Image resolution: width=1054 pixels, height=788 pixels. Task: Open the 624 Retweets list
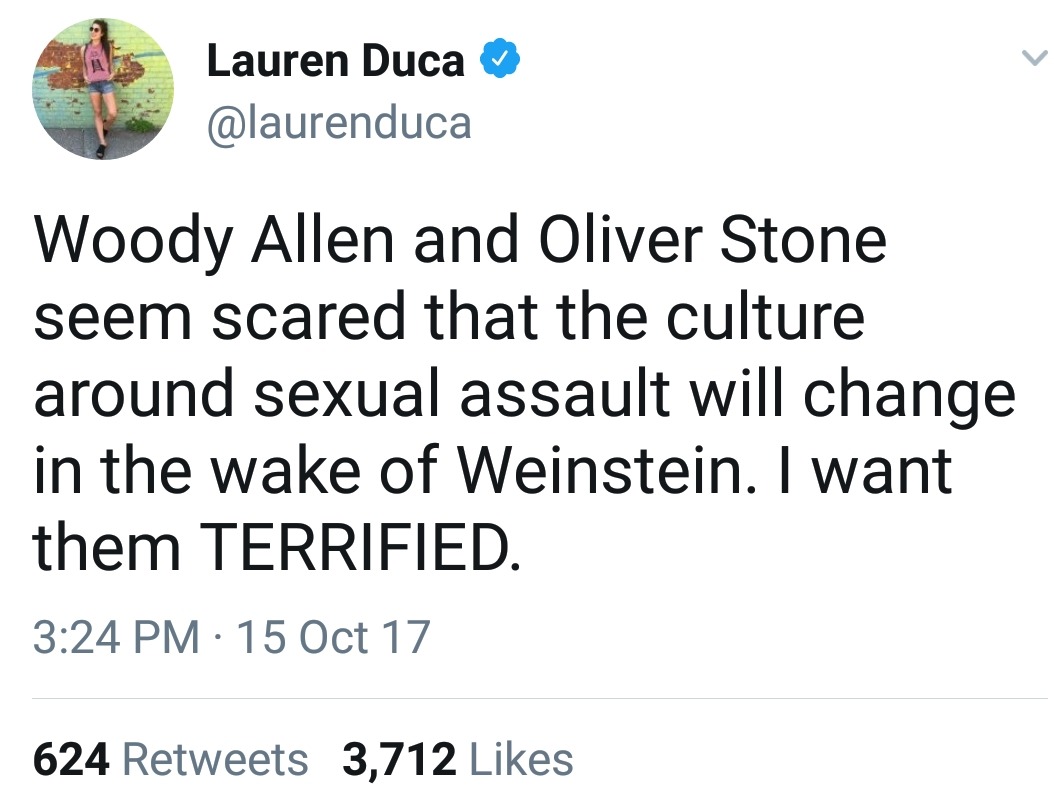point(171,759)
